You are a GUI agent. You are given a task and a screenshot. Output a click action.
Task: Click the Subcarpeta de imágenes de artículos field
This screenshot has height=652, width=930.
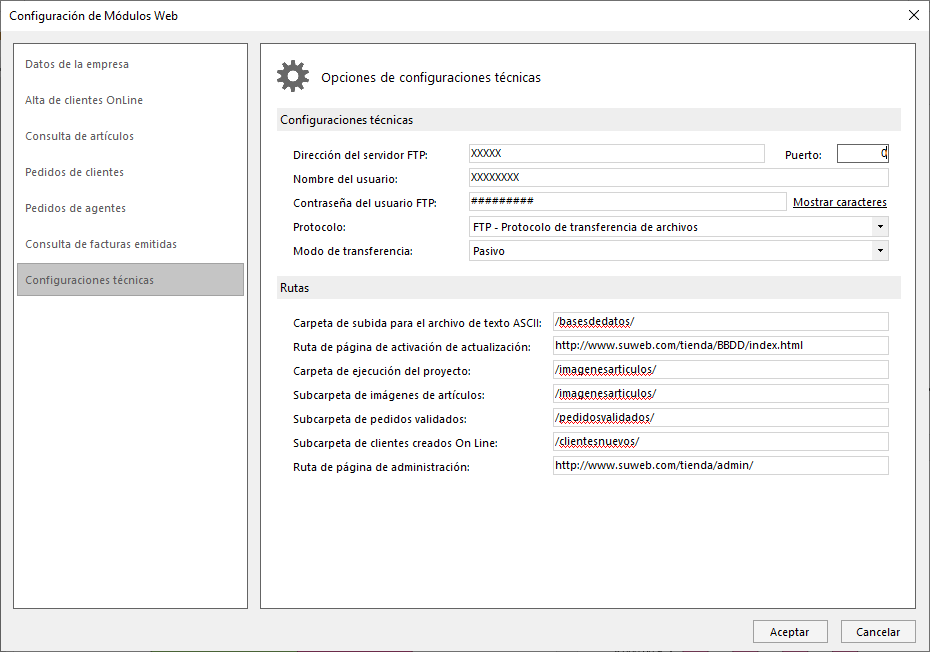[721, 393]
